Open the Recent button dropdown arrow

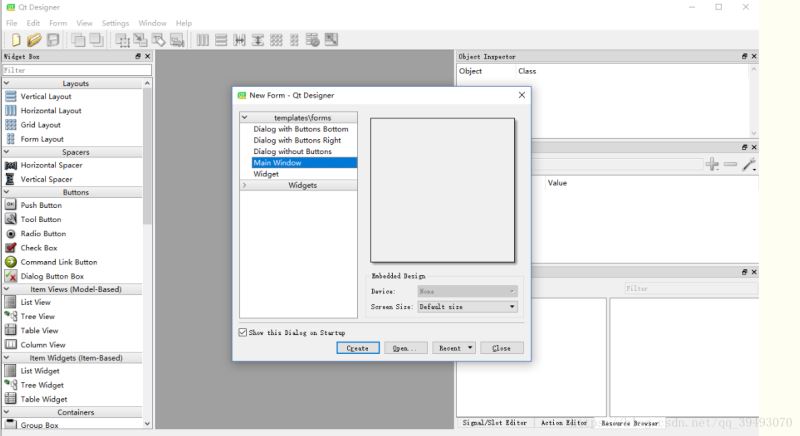[x=470, y=348]
